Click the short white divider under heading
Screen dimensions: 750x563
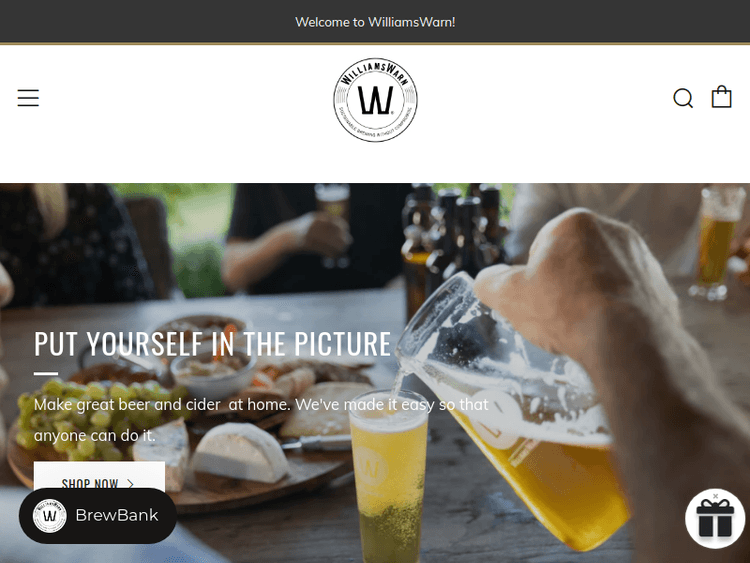[46, 374]
